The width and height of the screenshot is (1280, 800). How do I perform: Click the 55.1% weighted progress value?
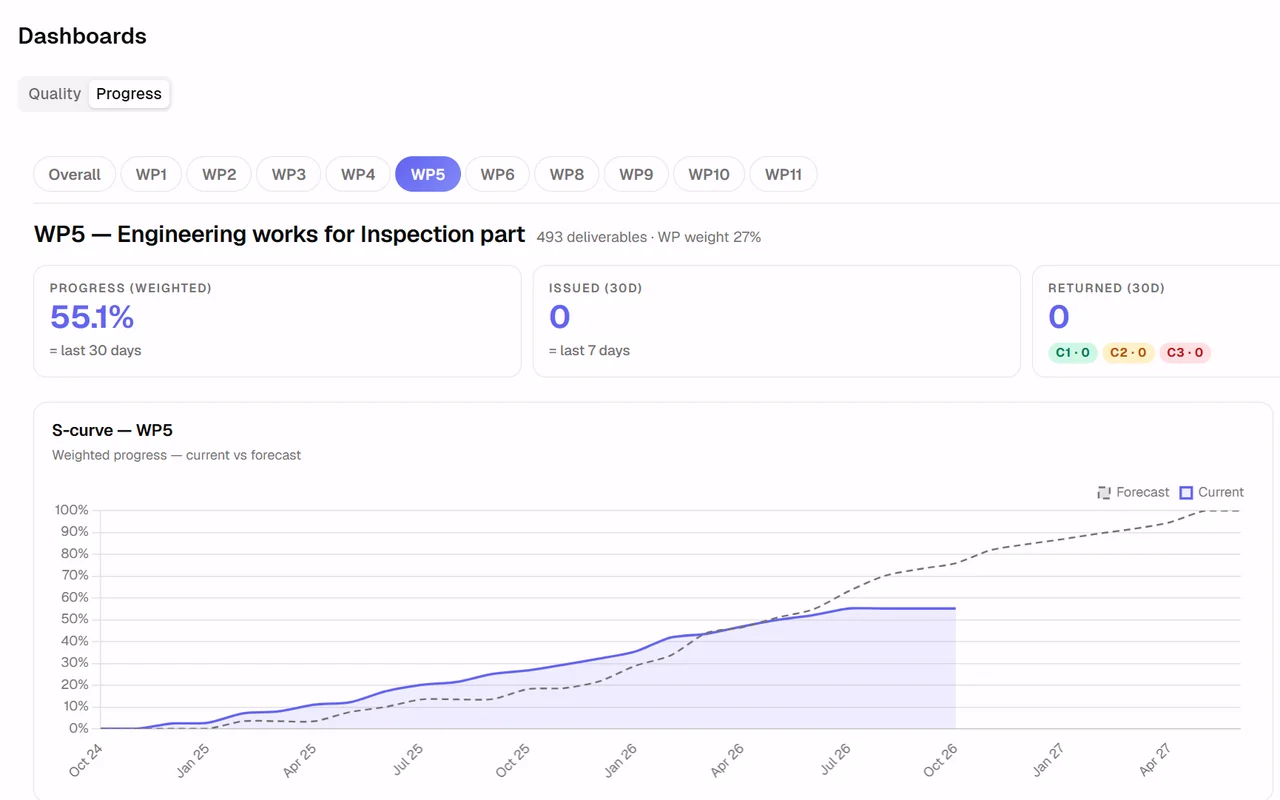(92, 317)
